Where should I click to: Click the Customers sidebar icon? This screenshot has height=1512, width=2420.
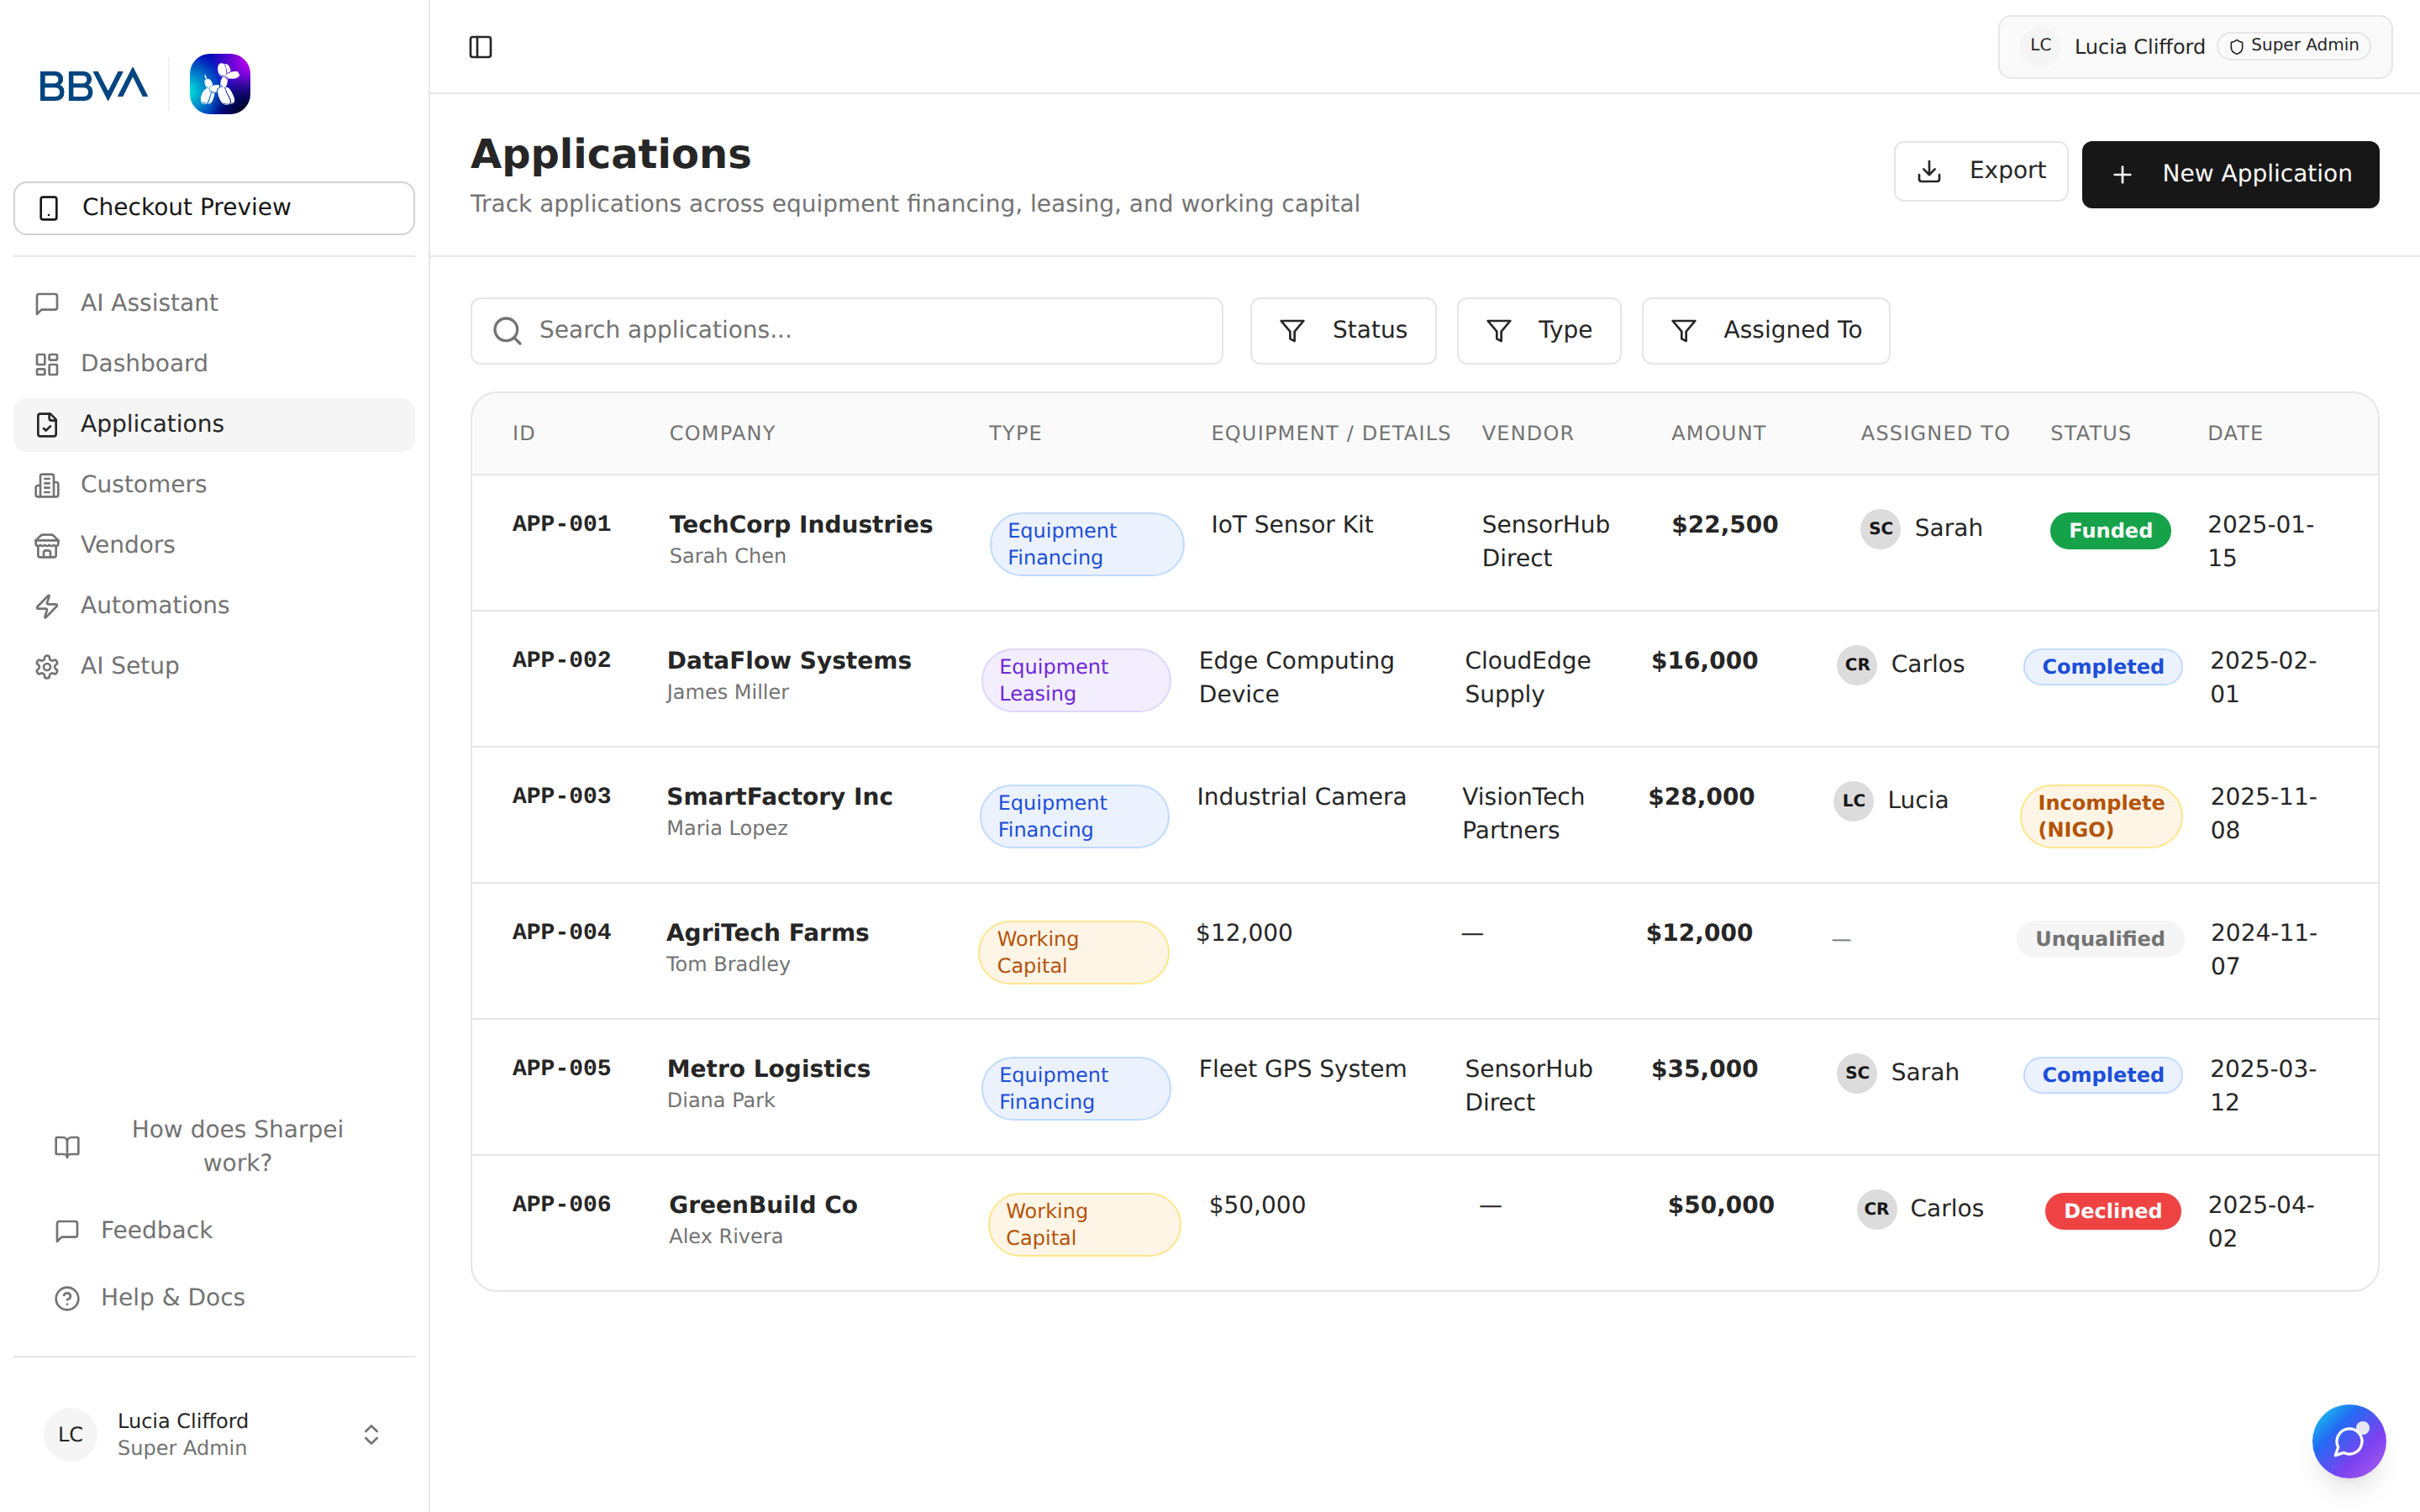click(x=47, y=485)
